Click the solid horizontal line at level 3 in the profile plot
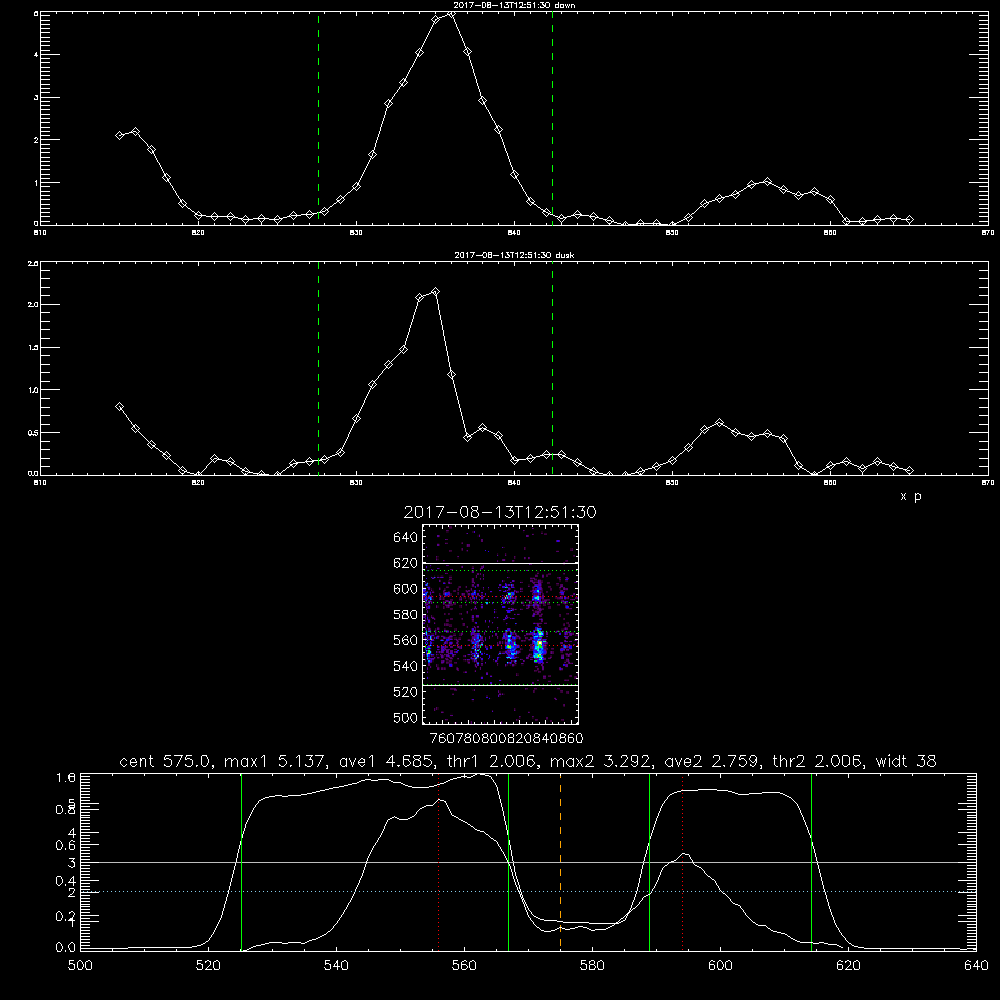1000x1000 pixels. point(528,862)
